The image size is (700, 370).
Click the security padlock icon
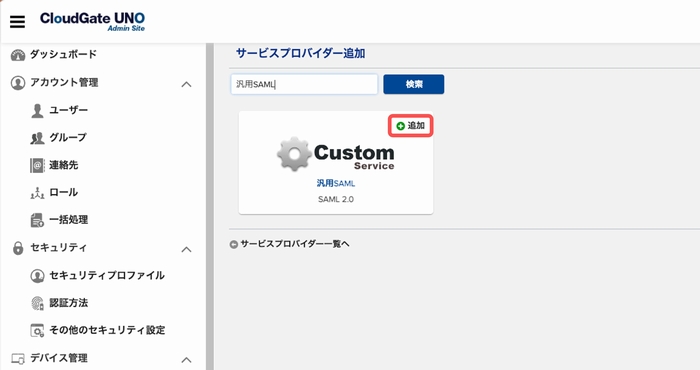18,248
